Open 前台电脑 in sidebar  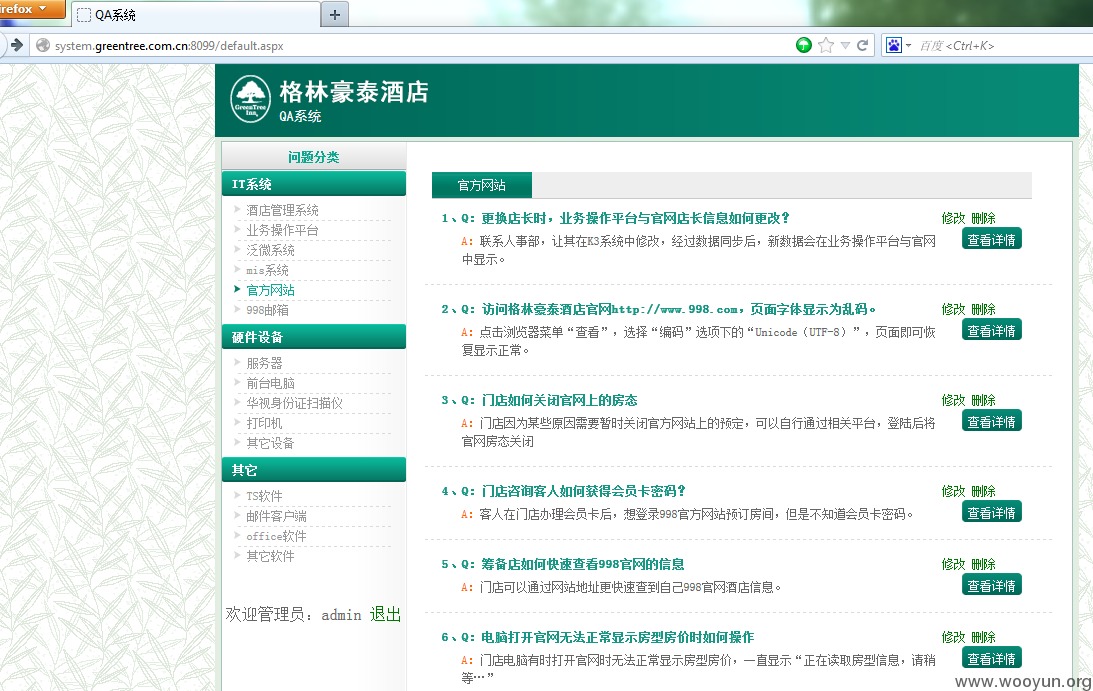(270, 384)
